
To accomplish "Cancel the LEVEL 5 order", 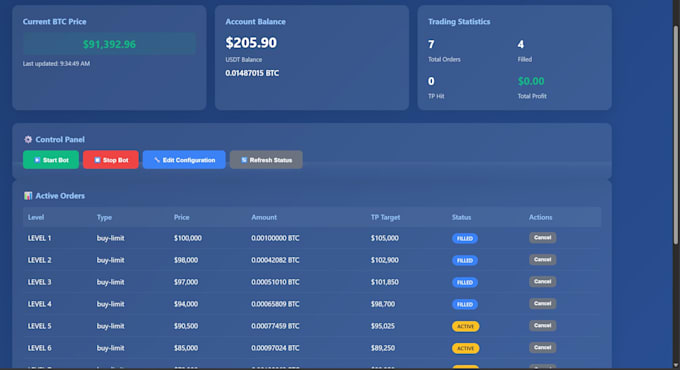I will pos(542,326).
